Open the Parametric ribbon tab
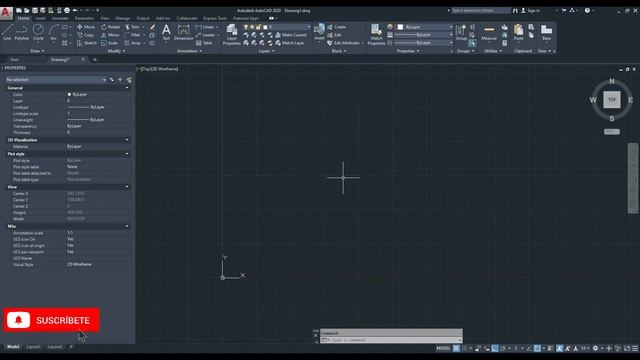Screen dimensions: 640x360 coord(84,18)
